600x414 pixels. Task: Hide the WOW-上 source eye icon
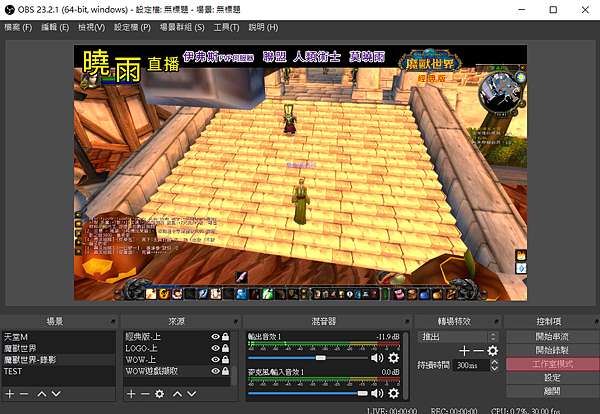click(215, 359)
